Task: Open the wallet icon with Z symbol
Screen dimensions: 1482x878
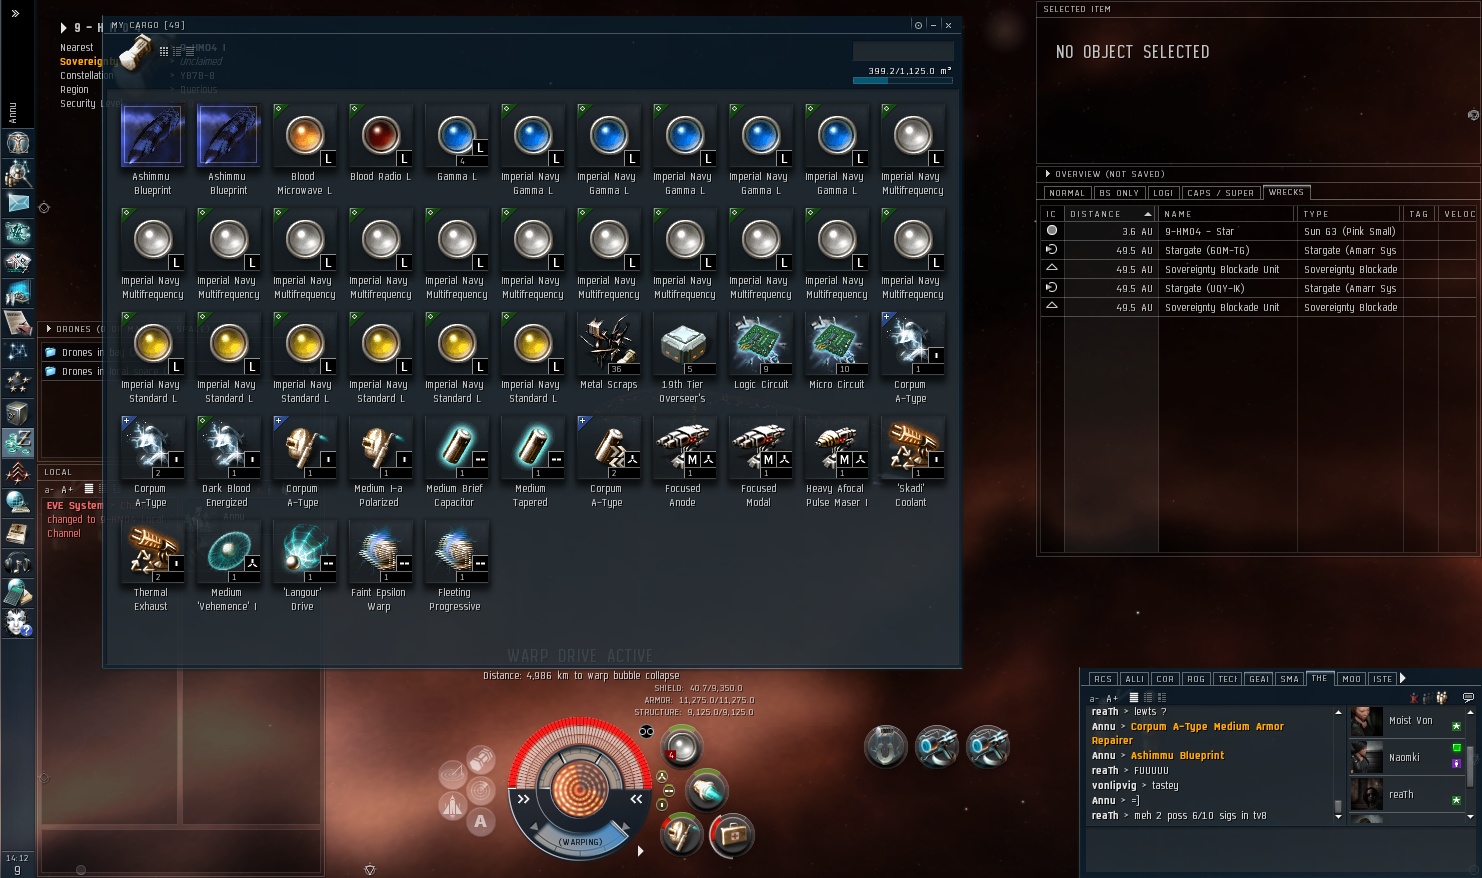Action: (18, 443)
